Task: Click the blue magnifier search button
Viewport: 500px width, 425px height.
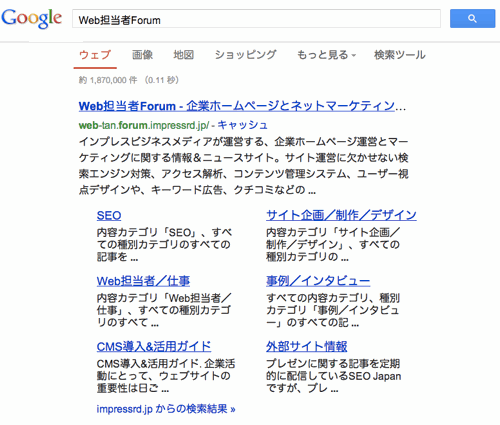Action: pos(472,18)
